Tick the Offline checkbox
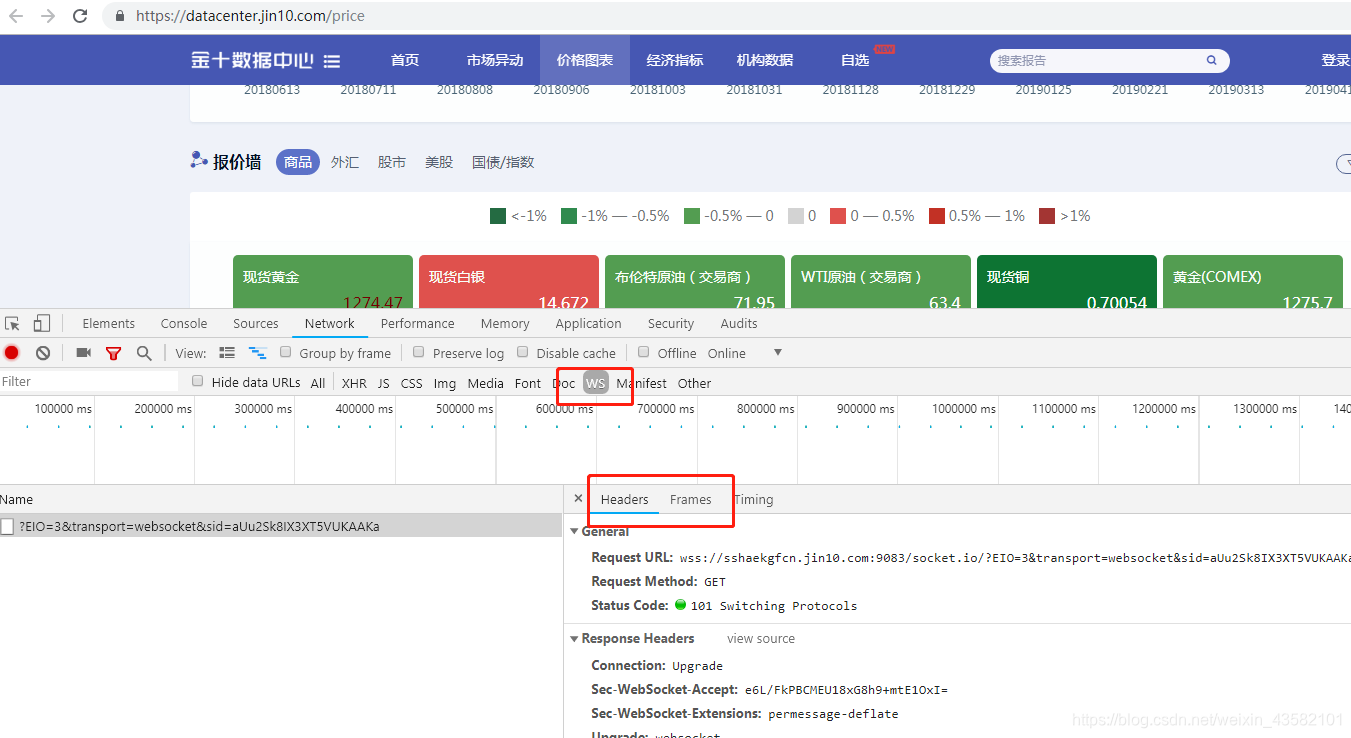 [644, 352]
